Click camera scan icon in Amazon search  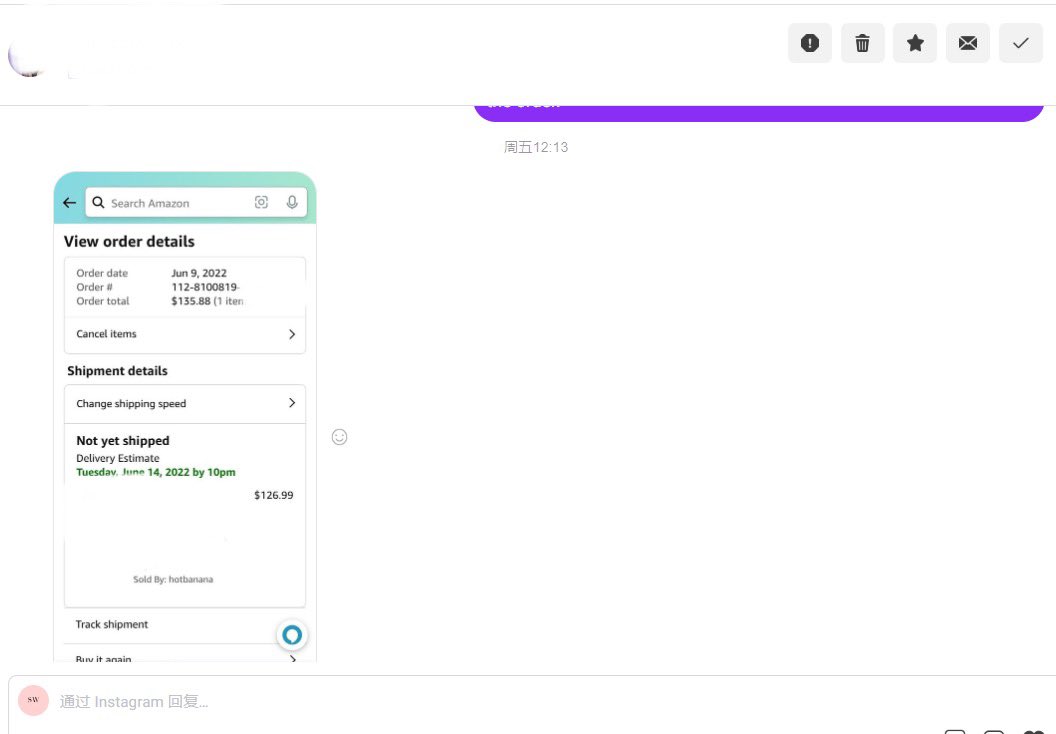click(x=261, y=202)
